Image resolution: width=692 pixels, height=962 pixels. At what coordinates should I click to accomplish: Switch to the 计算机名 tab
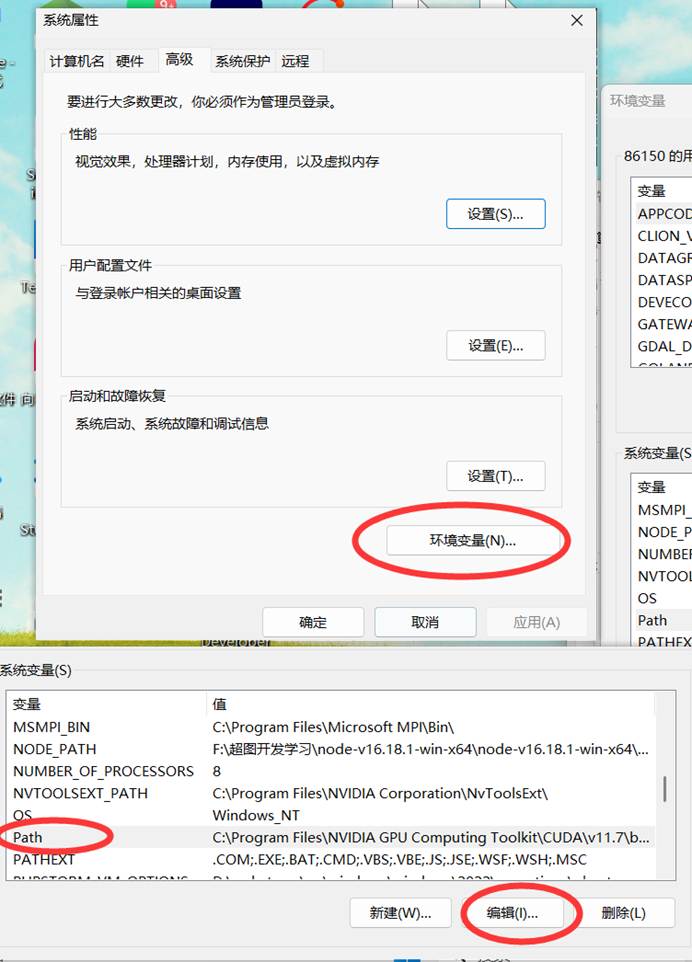pyautogui.click(x=77, y=61)
